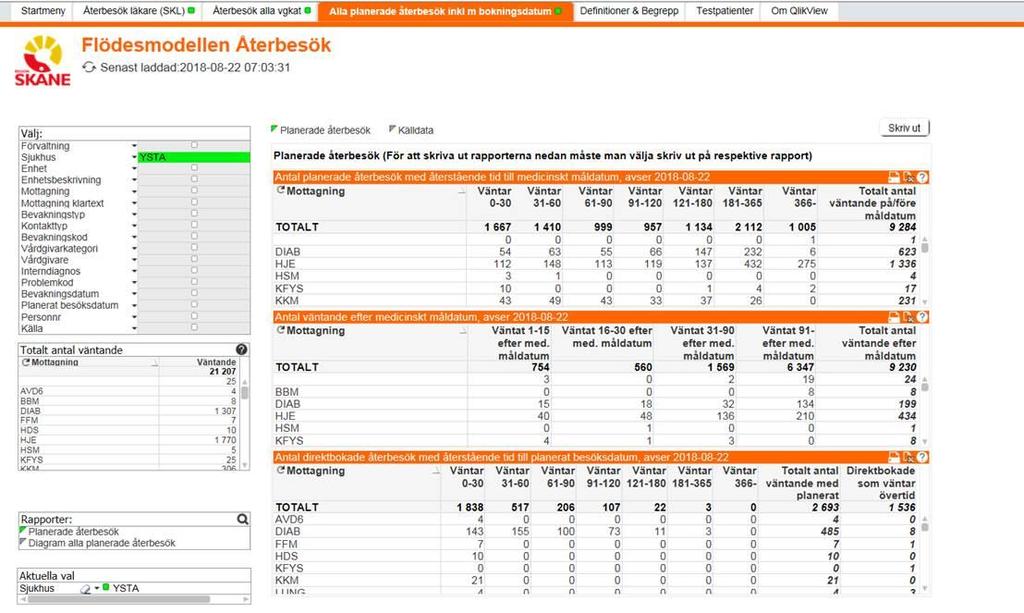This screenshot has width=1024, height=613.
Task: Click the grey flag icon beside Källdata
Action: (392, 129)
